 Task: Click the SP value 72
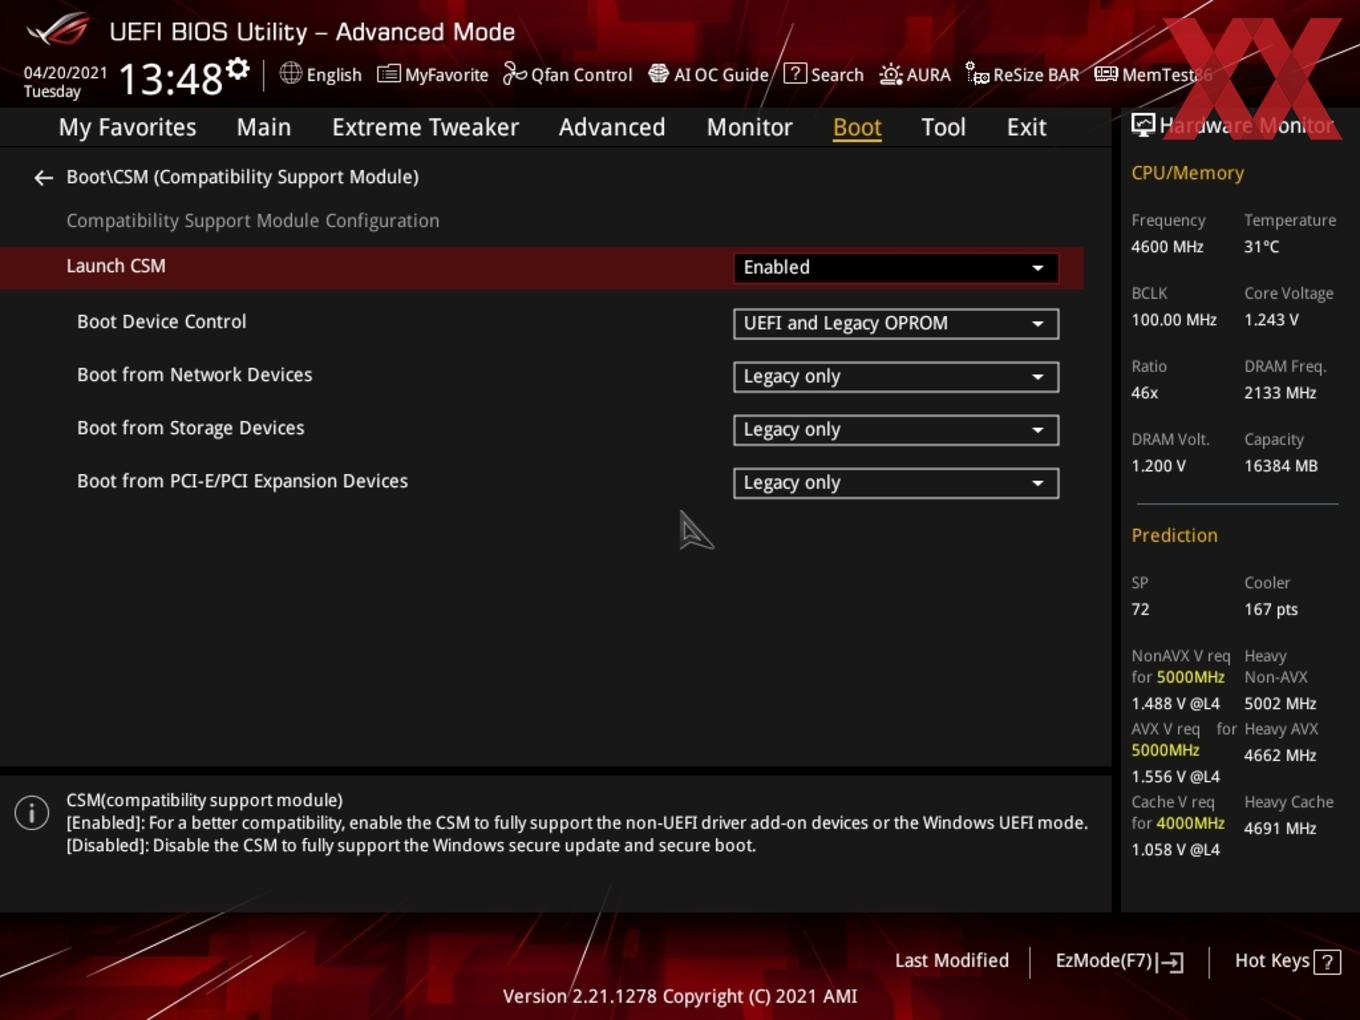pyautogui.click(x=1140, y=609)
